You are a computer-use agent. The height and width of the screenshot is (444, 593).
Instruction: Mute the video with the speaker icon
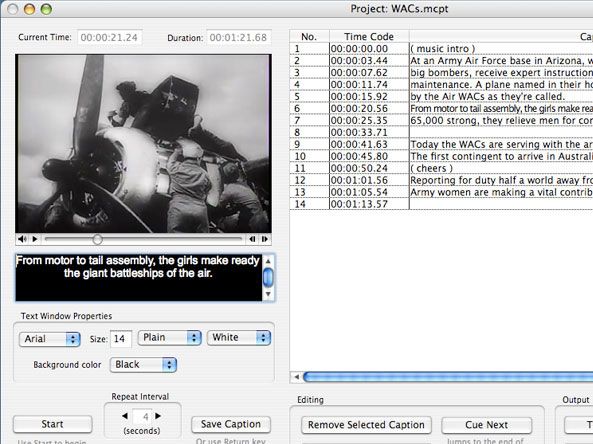tap(22, 239)
